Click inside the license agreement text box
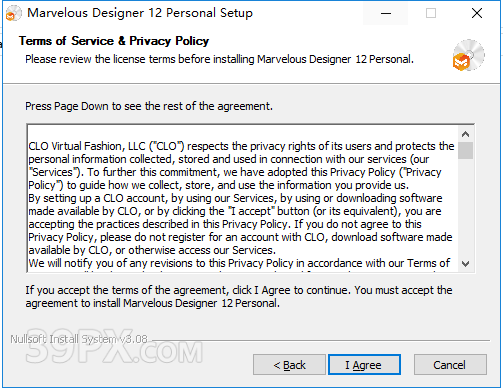The height and width of the screenshot is (390, 503). pos(243,199)
